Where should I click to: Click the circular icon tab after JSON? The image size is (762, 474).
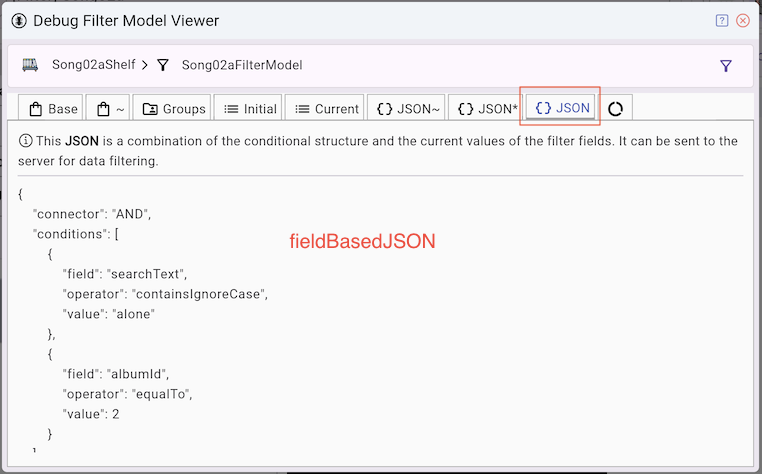point(616,109)
